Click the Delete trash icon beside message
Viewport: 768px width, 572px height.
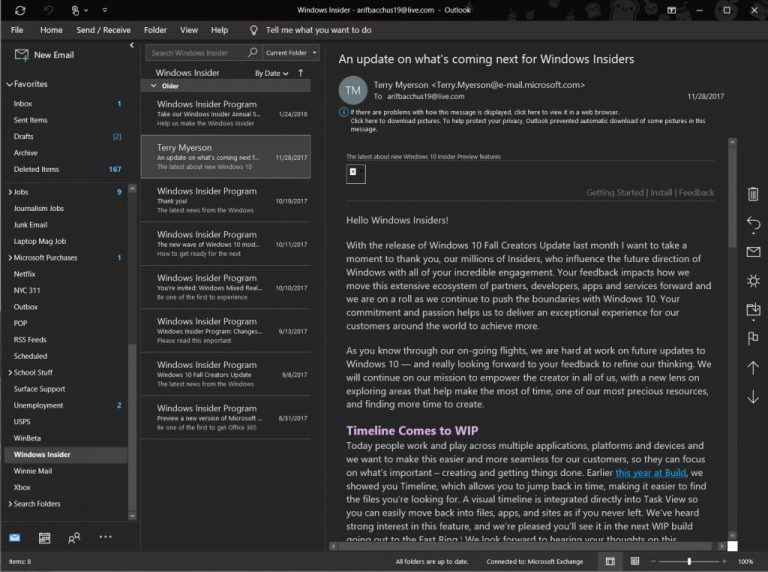(x=753, y=194)
